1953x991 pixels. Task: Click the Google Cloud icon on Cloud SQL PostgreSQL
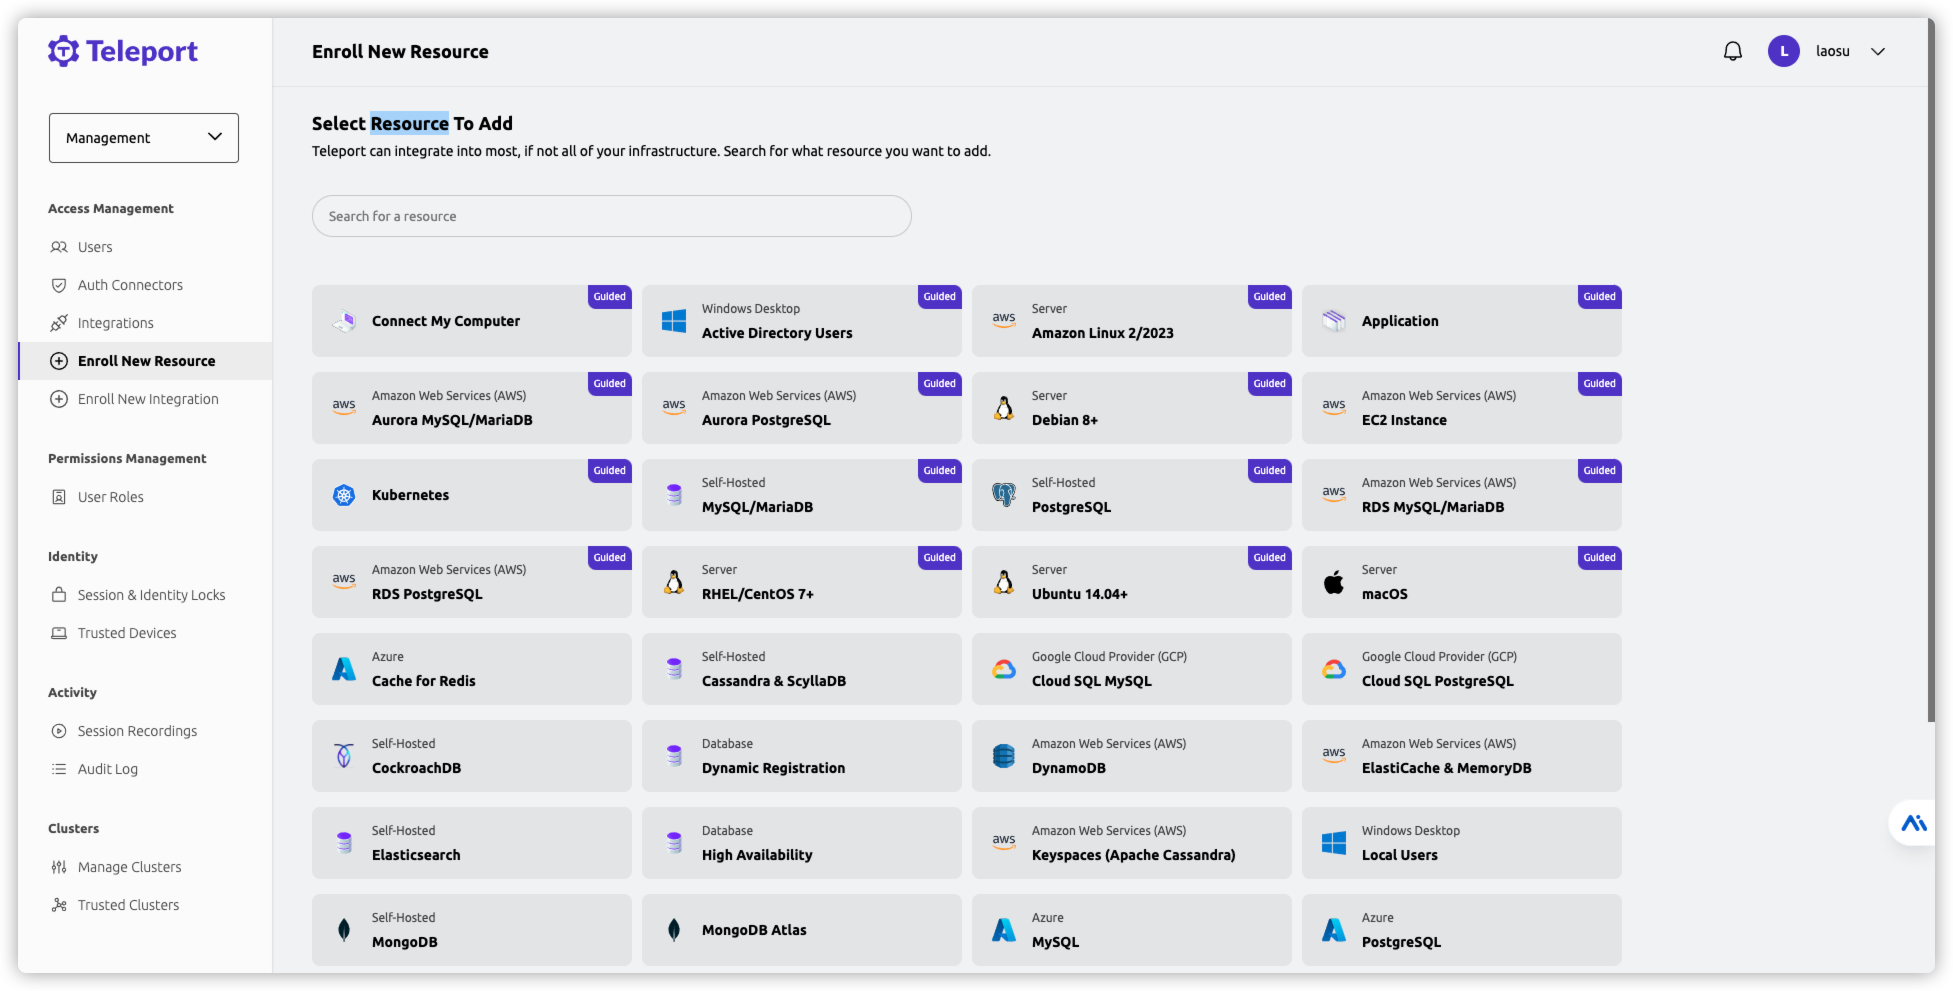[x=1334, y=669]
